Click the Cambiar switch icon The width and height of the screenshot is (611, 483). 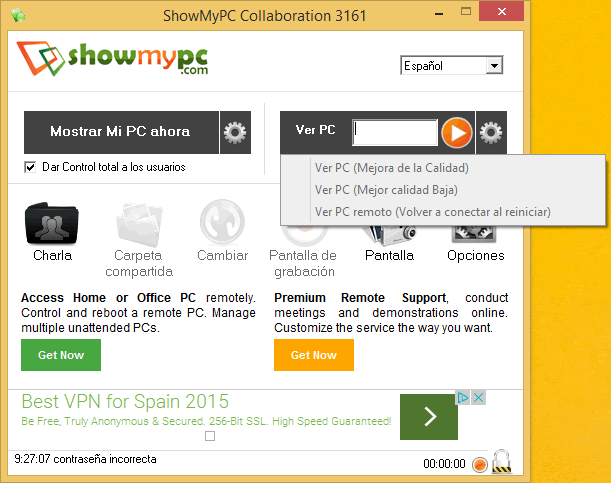pyautogui.click(x=222, y=225)
